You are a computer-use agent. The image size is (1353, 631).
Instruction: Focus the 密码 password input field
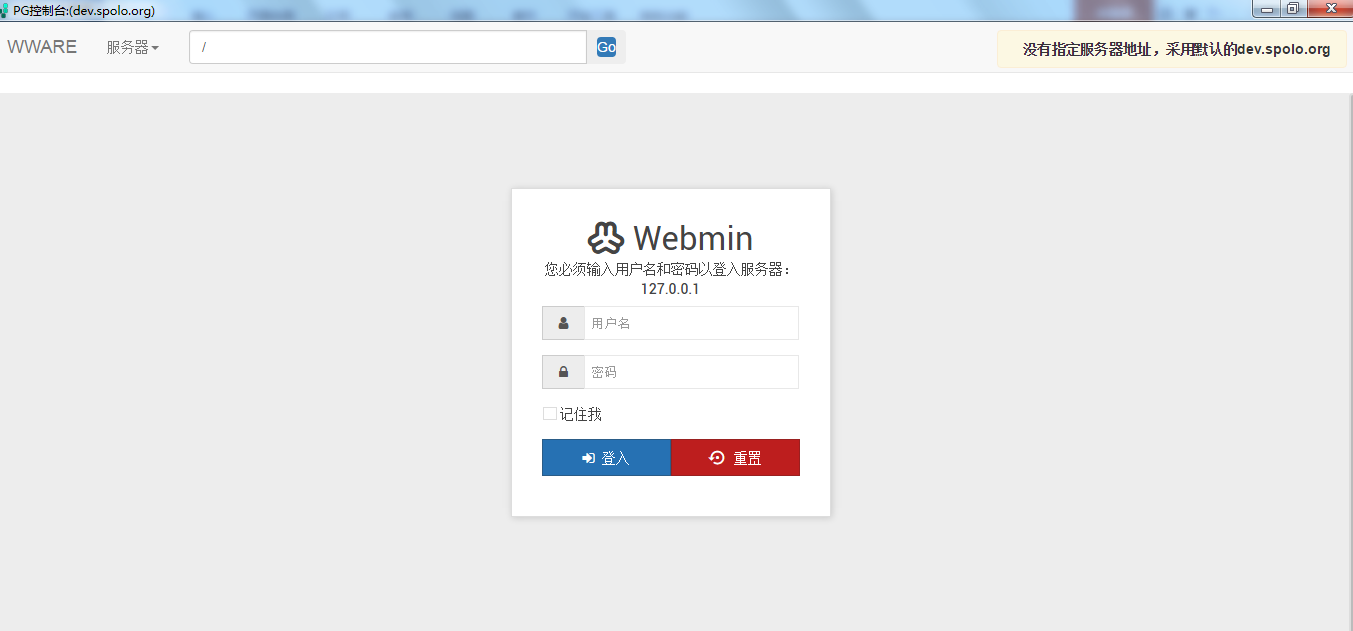pyautogui.click(x=691, y=372)
